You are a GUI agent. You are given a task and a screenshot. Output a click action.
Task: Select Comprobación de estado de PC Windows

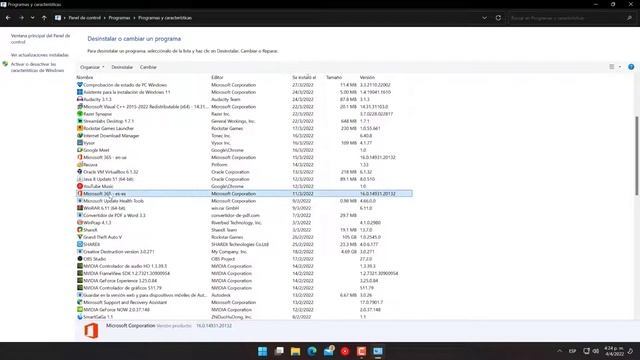tap(244, 85)
